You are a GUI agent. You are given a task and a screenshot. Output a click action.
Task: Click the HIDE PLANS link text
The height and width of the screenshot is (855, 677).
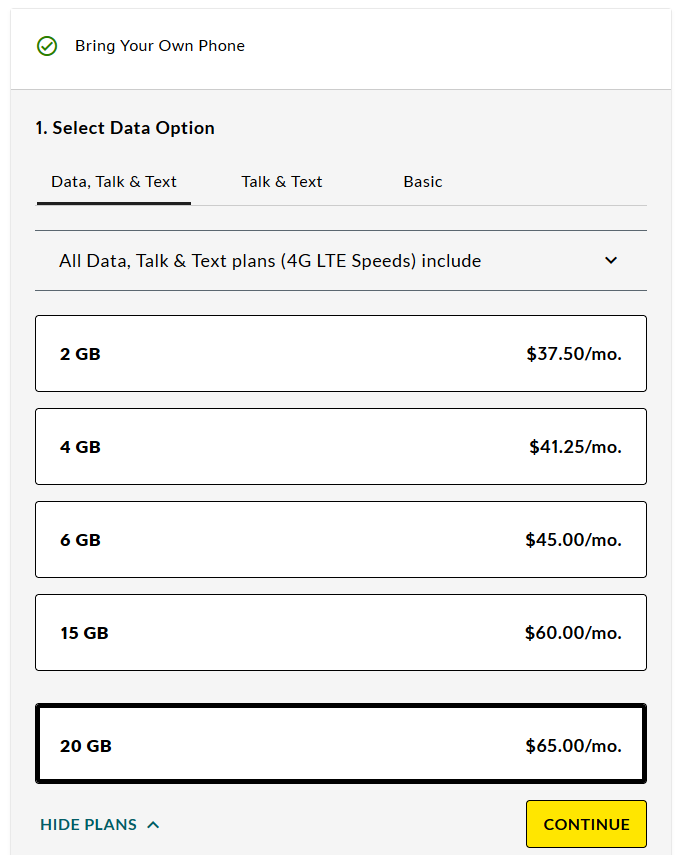89,825
